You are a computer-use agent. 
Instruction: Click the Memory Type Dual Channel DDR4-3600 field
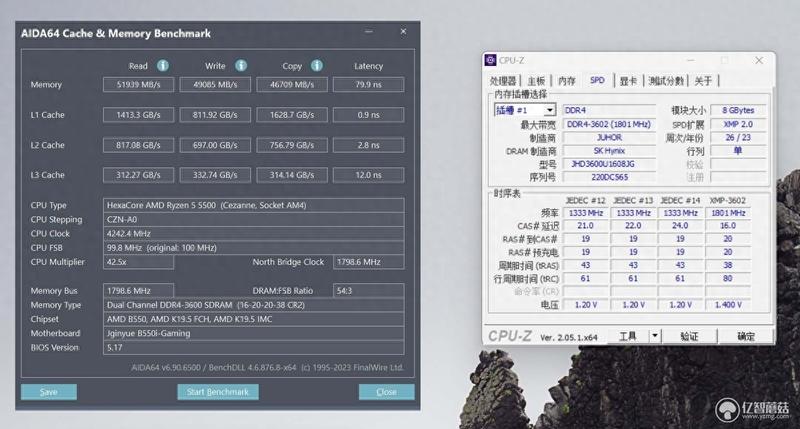coord(254,305)
